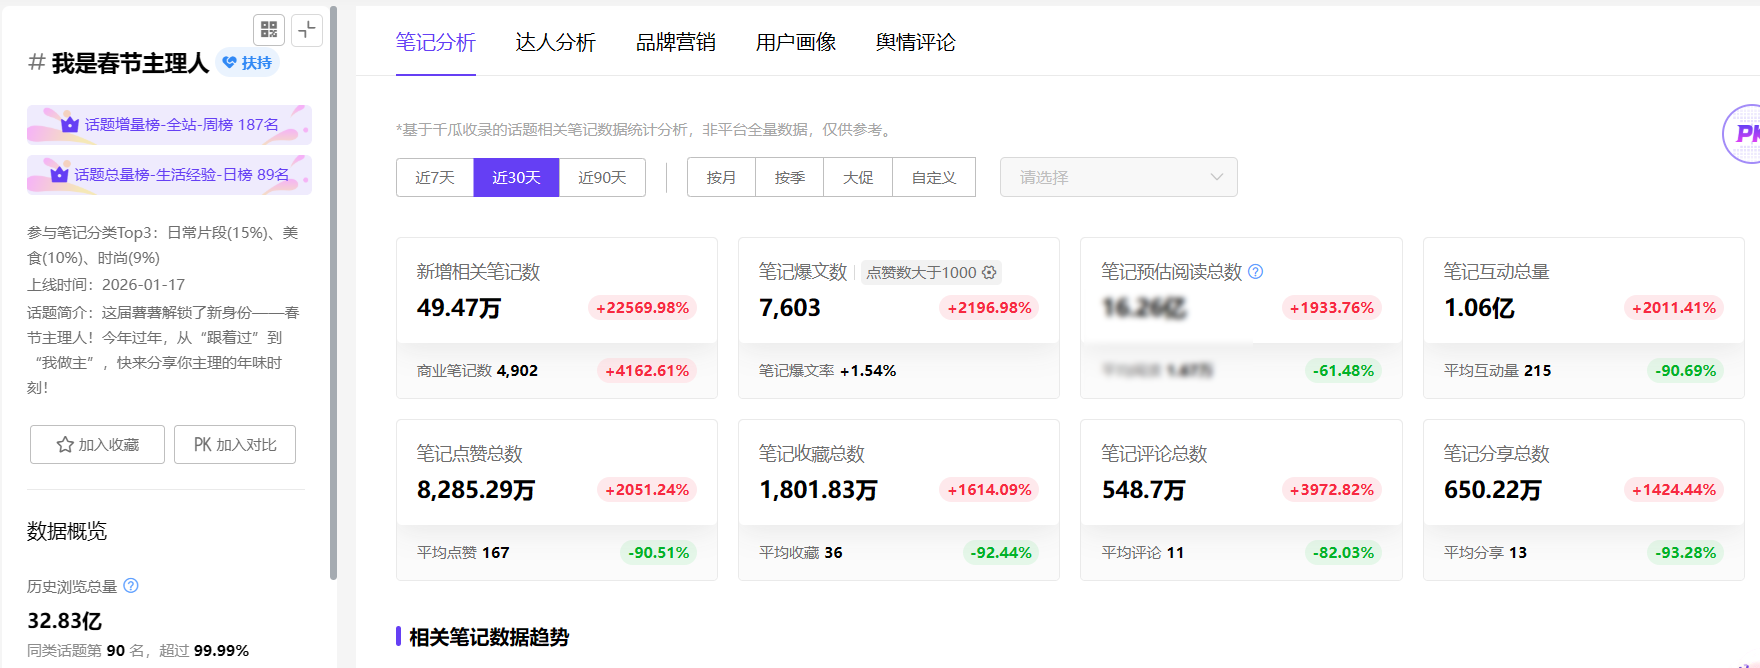Image resolution: width=1760 pixels, height=668 pixels.
Task: Click the help icon beside 历史浏览总量
Action: pos(131,586)
